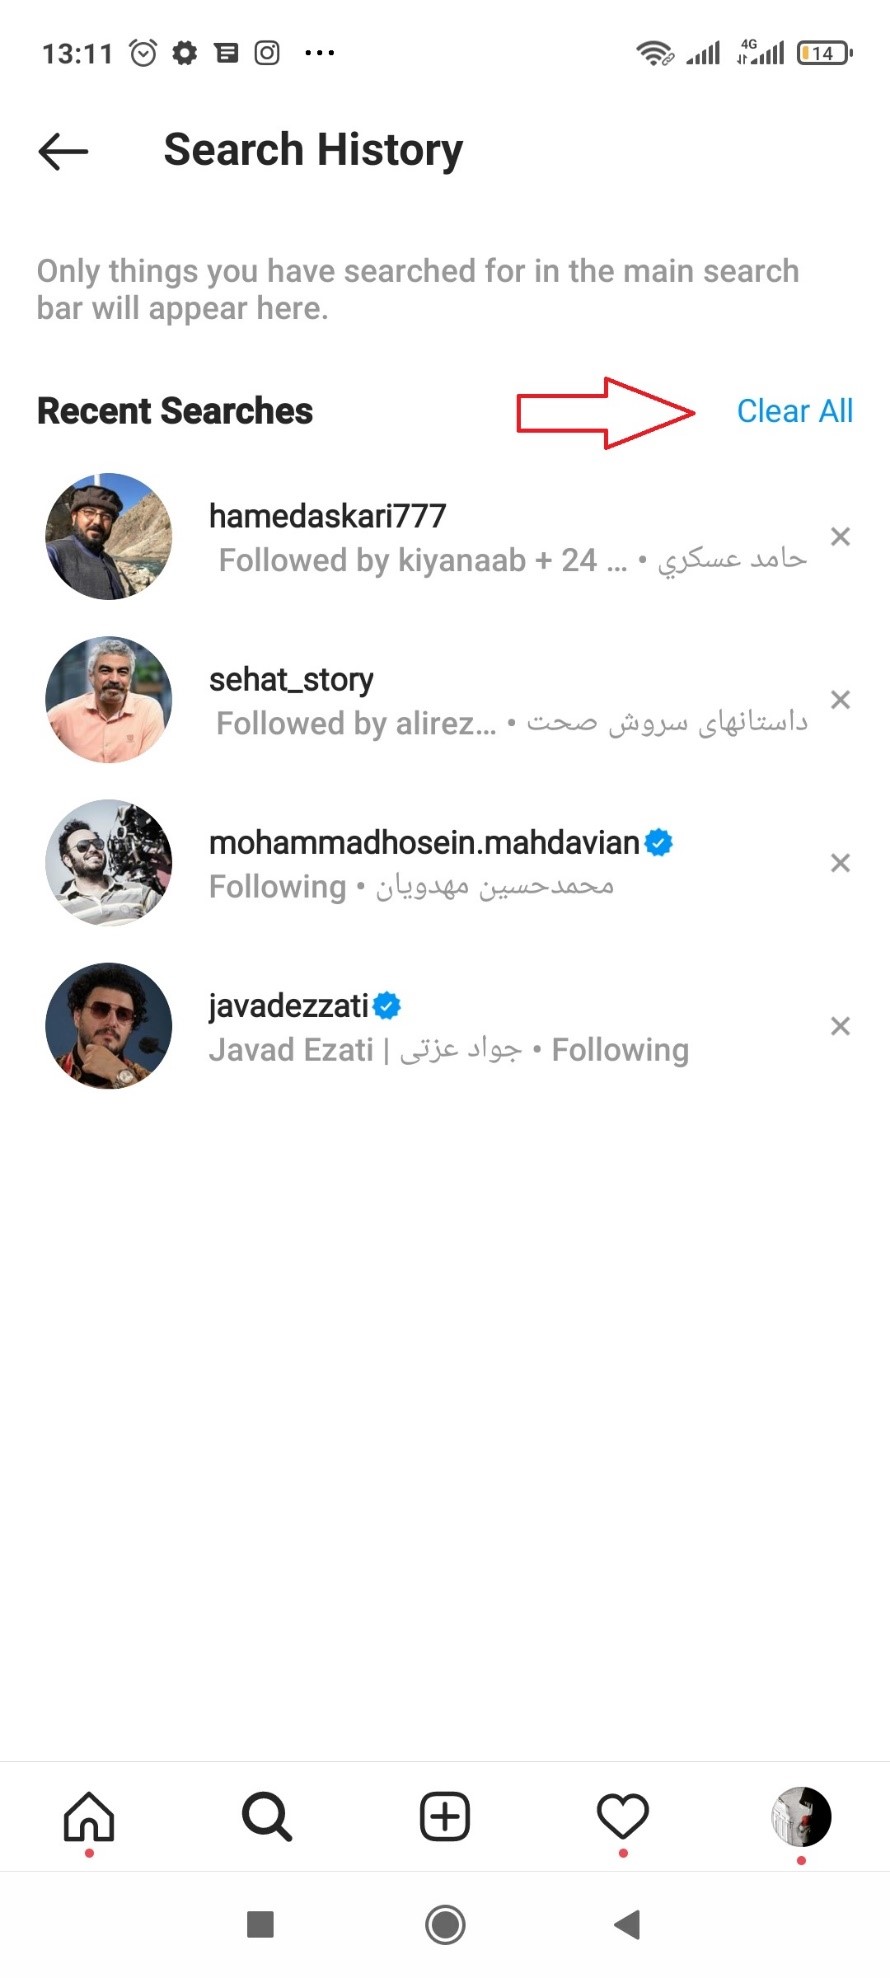Tap the verified badge next to javadezzati

[x=387, y=1005]
